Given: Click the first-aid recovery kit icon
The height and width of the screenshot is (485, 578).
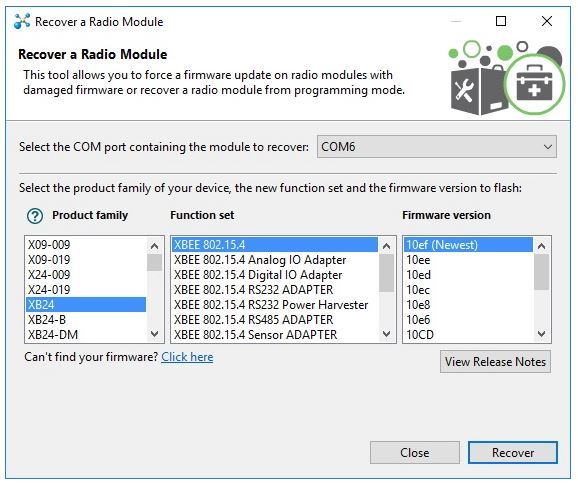Looking at the screenshot, I should 534,84.
